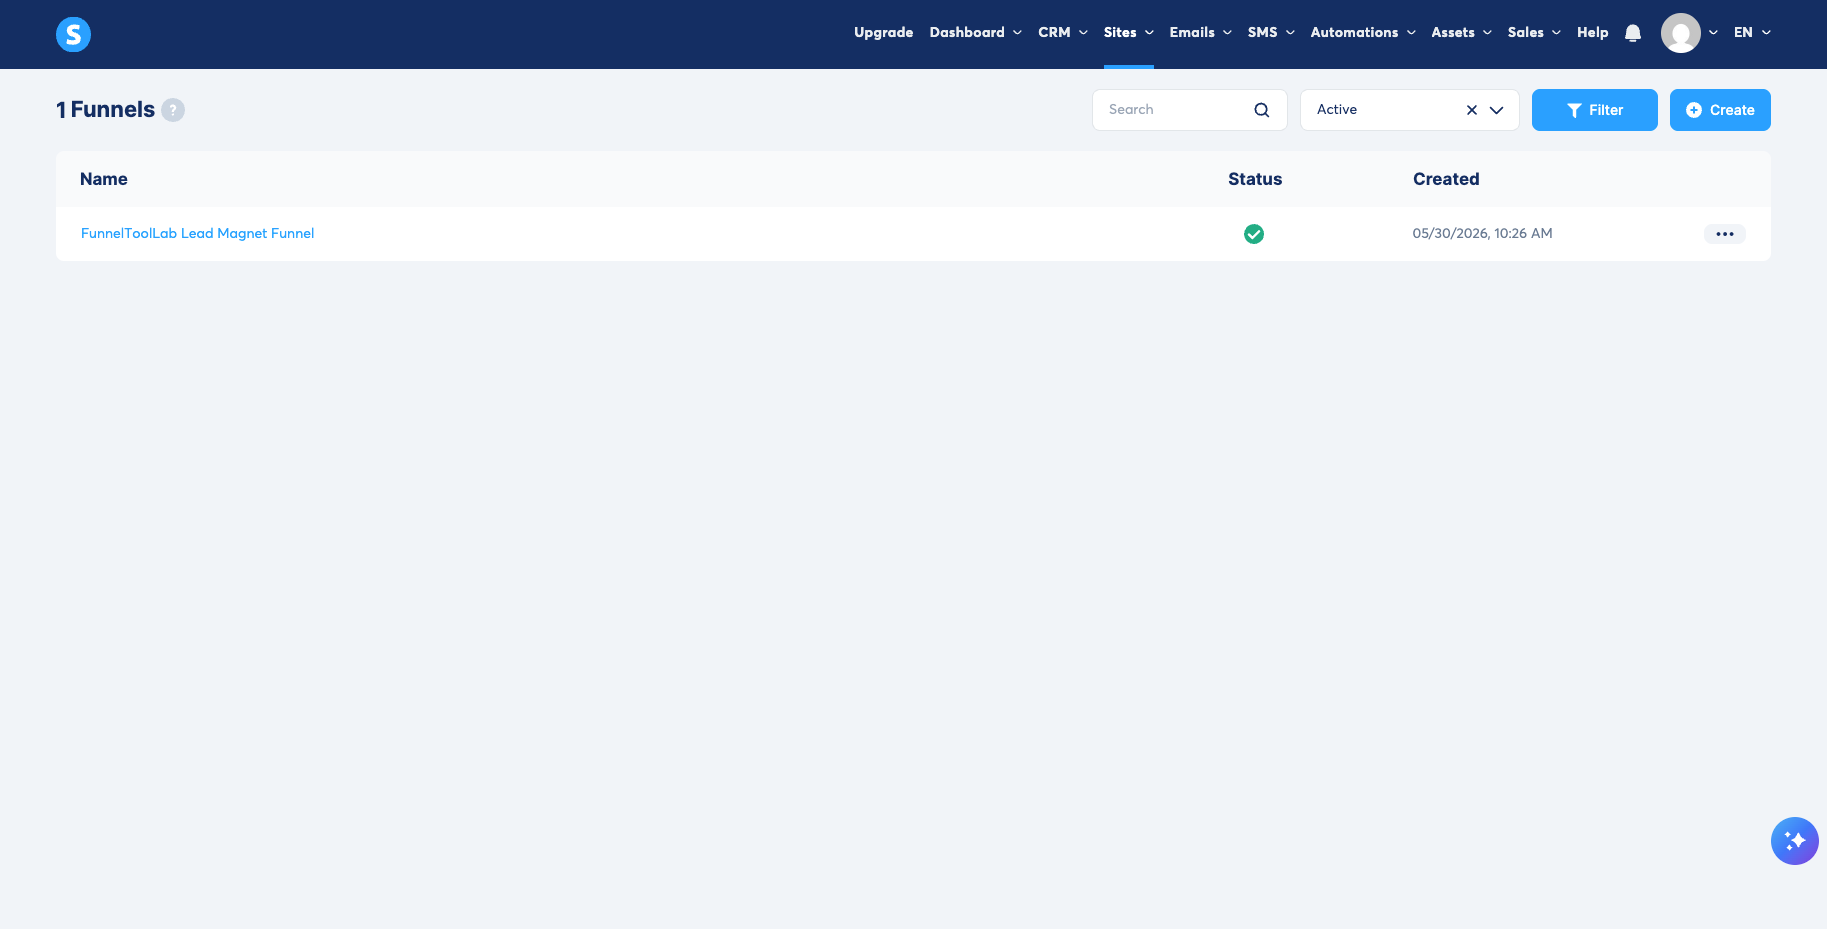Click the Systeme.io logo
This screenshot has height=929, width=1827.
click(73, 34)
